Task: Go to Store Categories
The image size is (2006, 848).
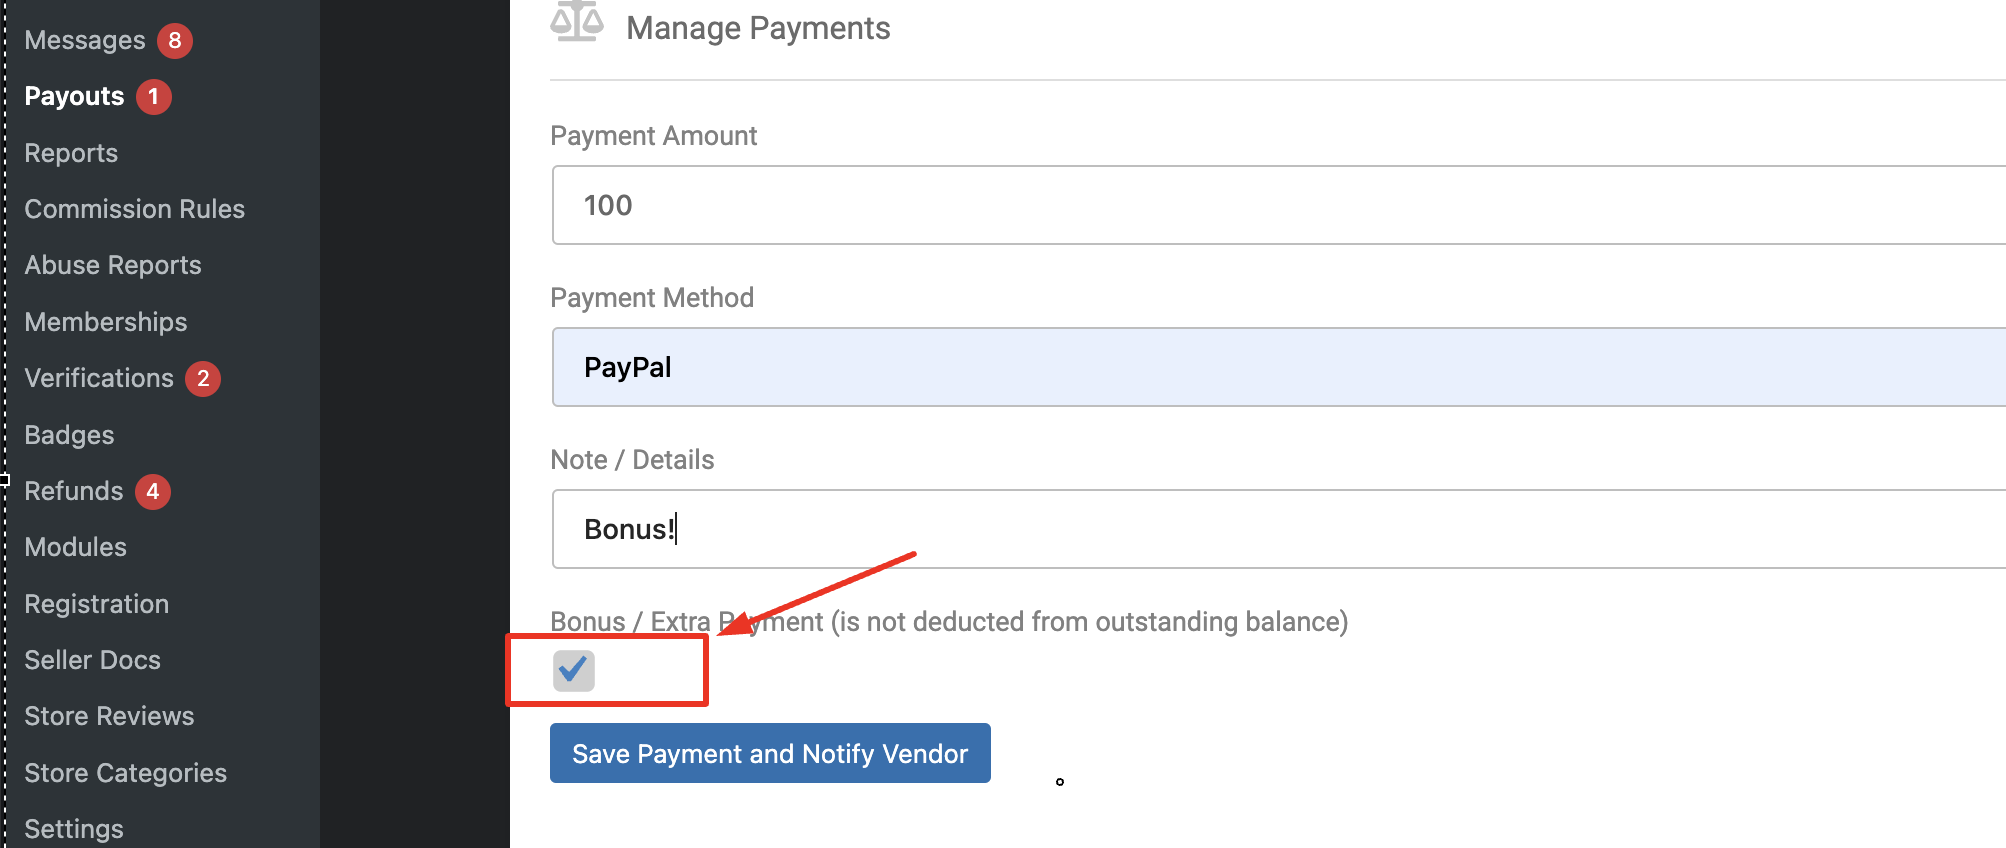Action: tap(126, 773)
